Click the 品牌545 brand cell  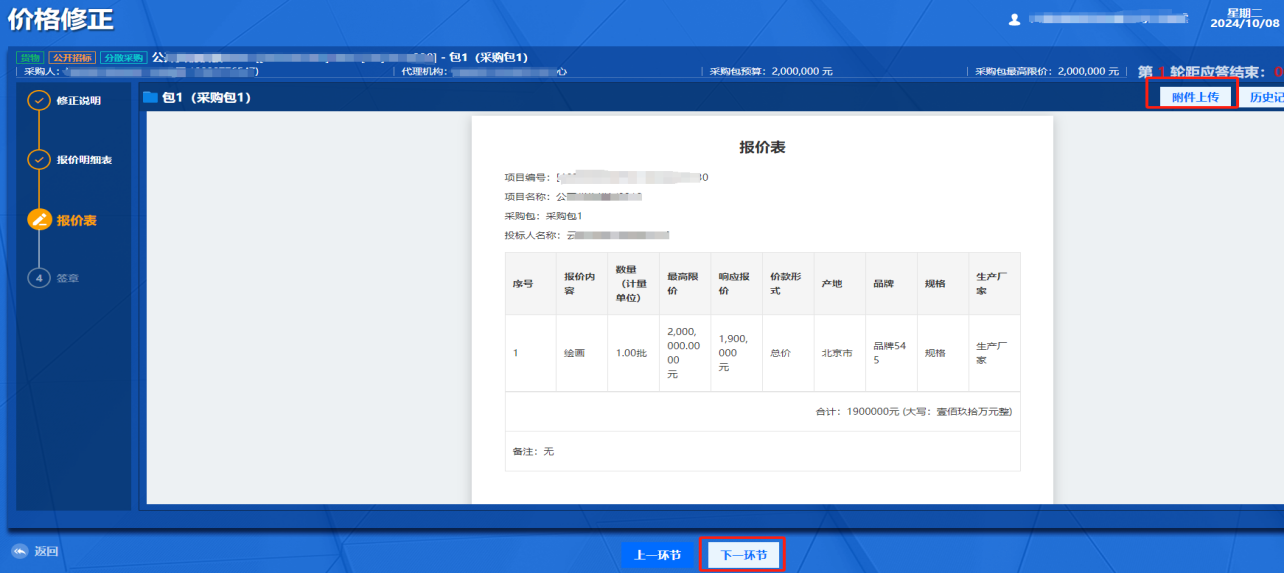[x=890, y=353]
